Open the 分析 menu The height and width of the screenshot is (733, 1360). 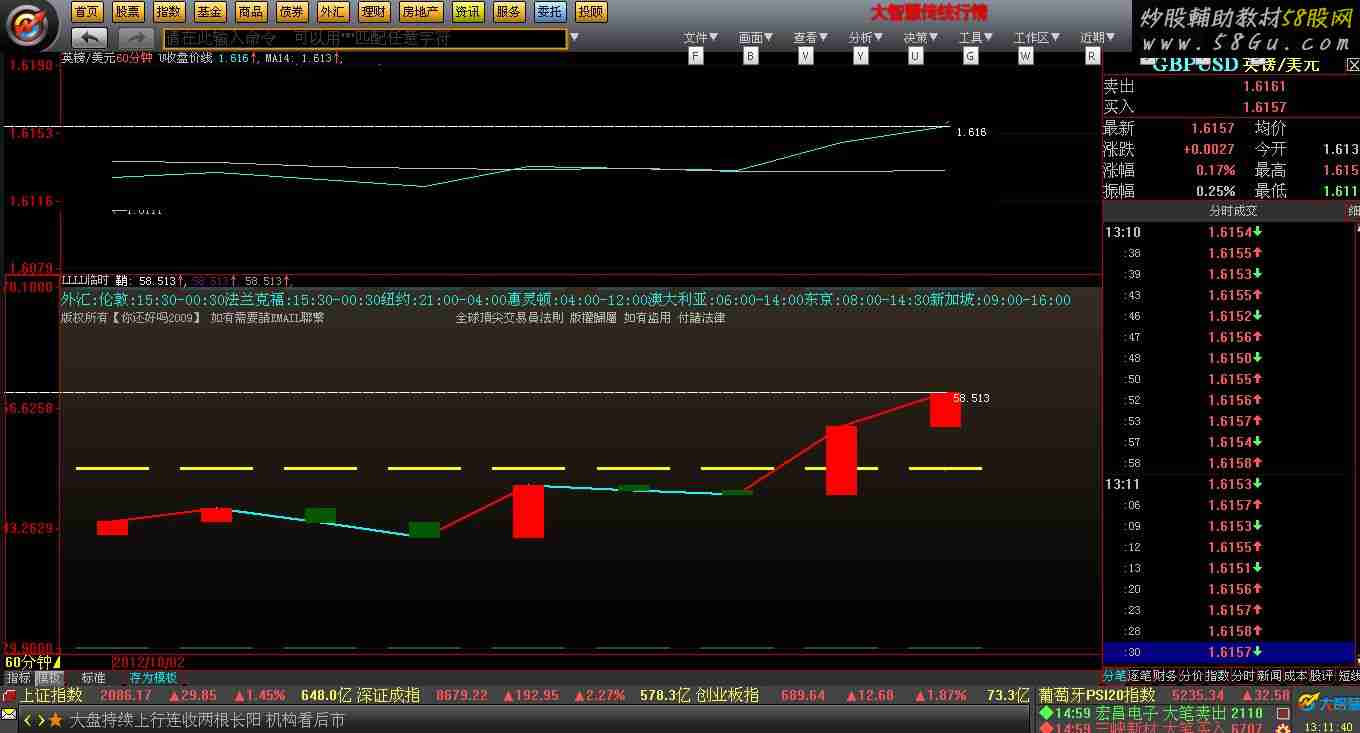point(866,38)
